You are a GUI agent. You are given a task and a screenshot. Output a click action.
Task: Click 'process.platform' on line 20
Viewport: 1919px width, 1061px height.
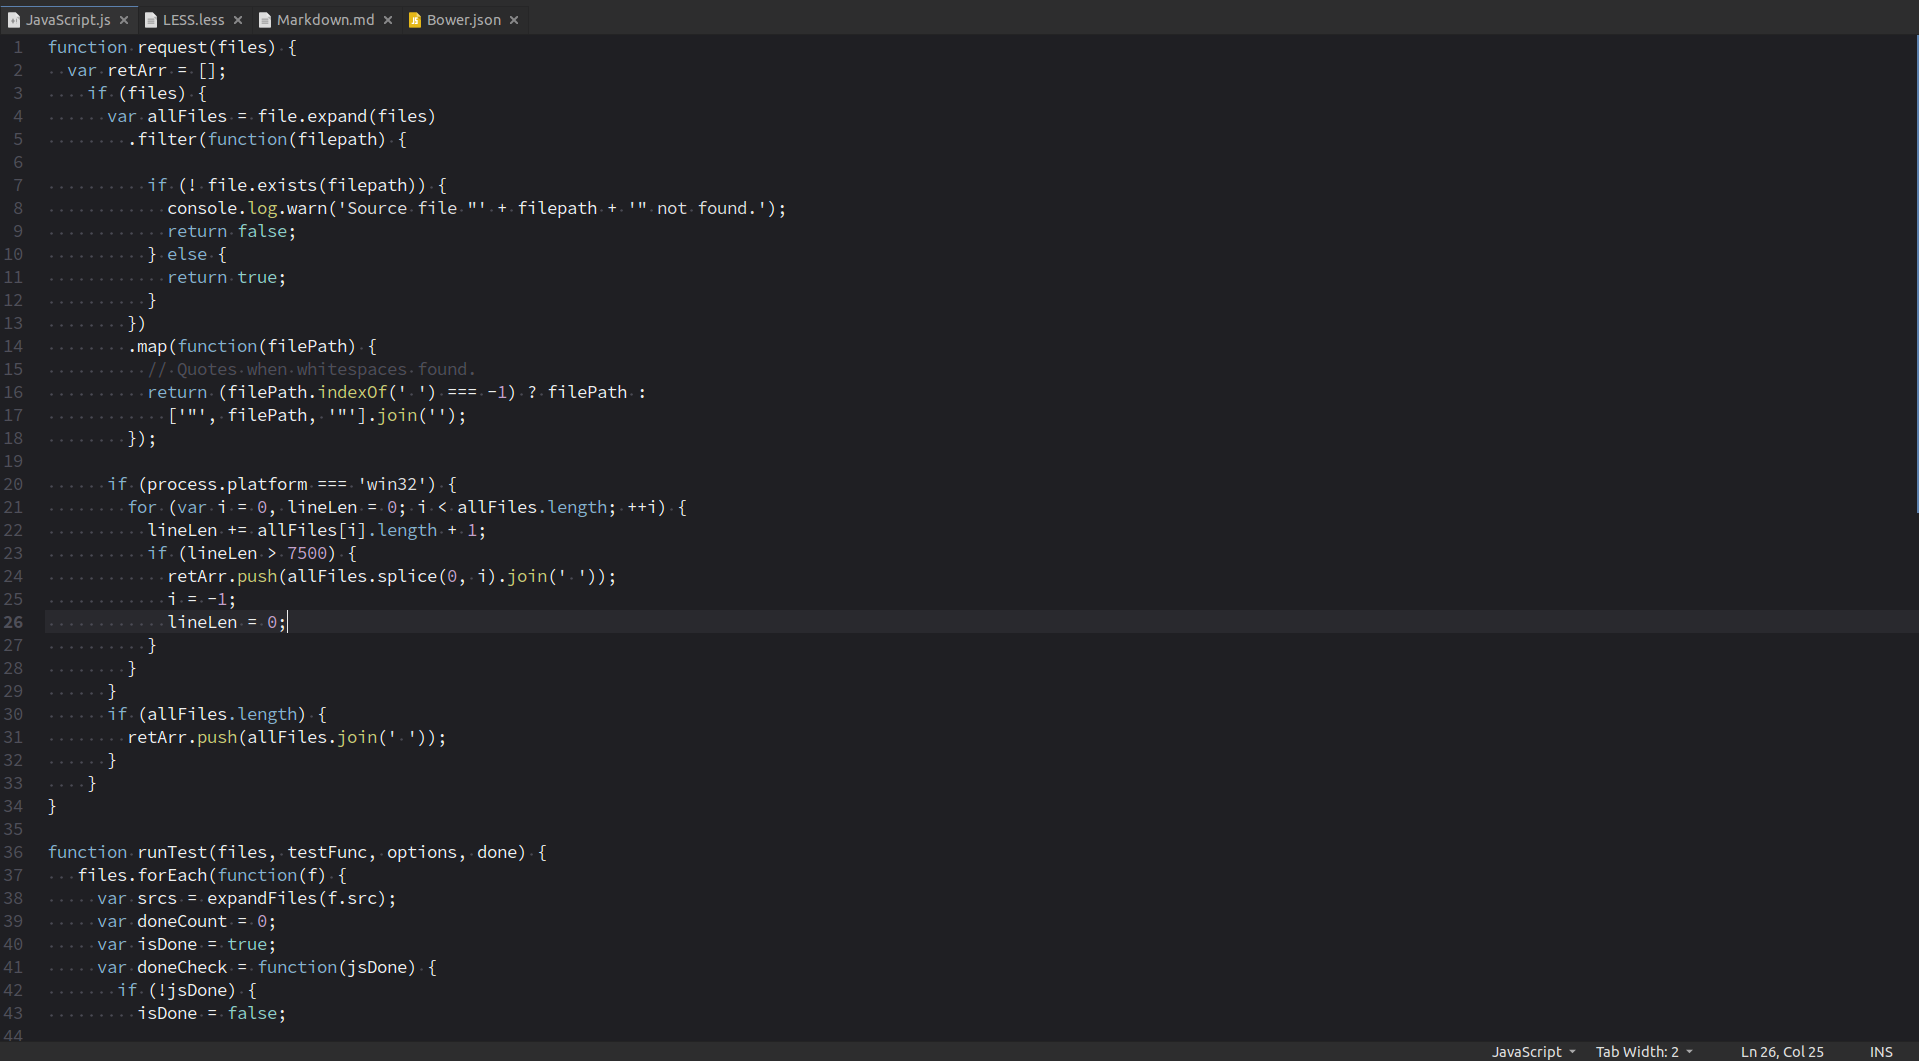[x=227, y=484]
